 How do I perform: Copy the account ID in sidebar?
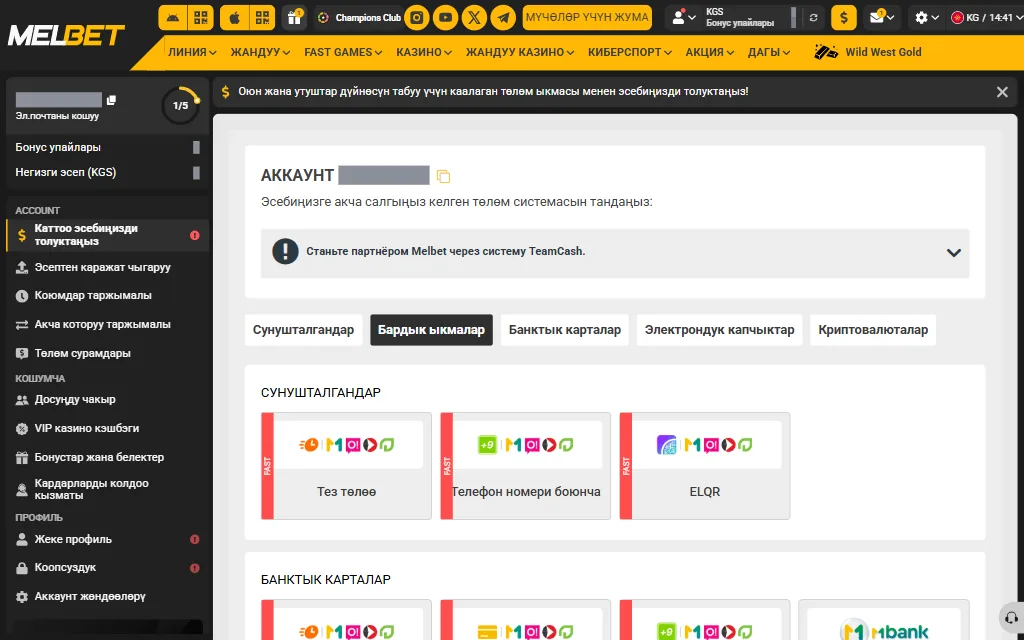coord(112,100)
